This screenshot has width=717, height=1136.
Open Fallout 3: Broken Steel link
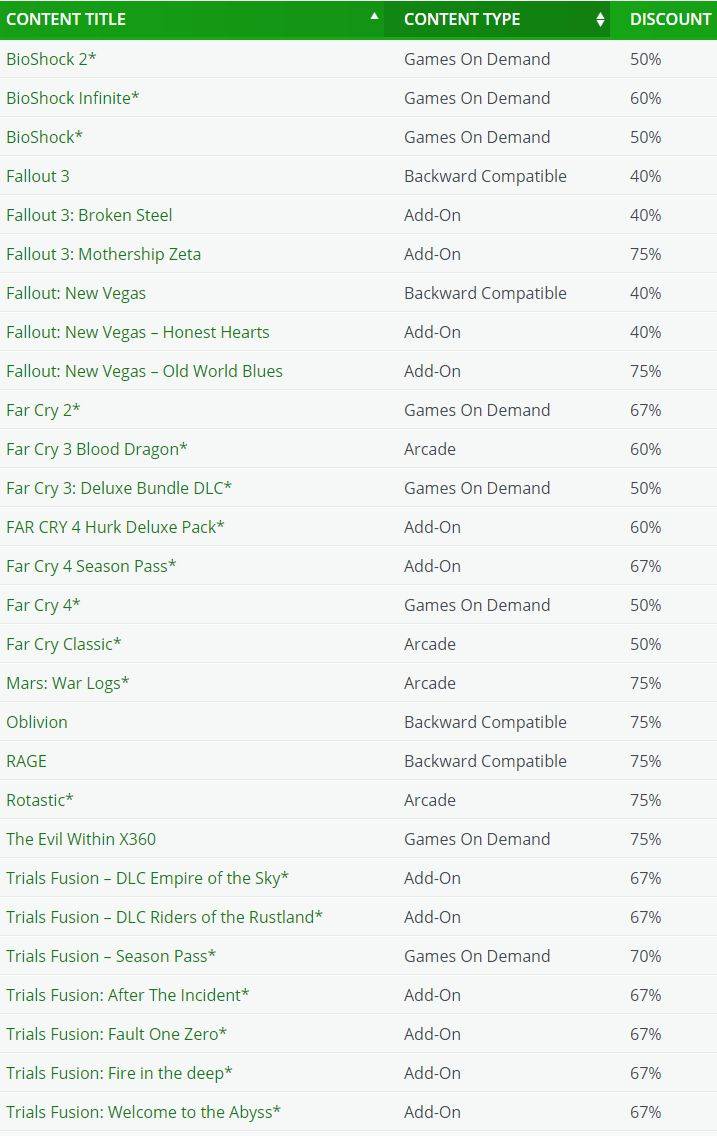coord(89,215)
